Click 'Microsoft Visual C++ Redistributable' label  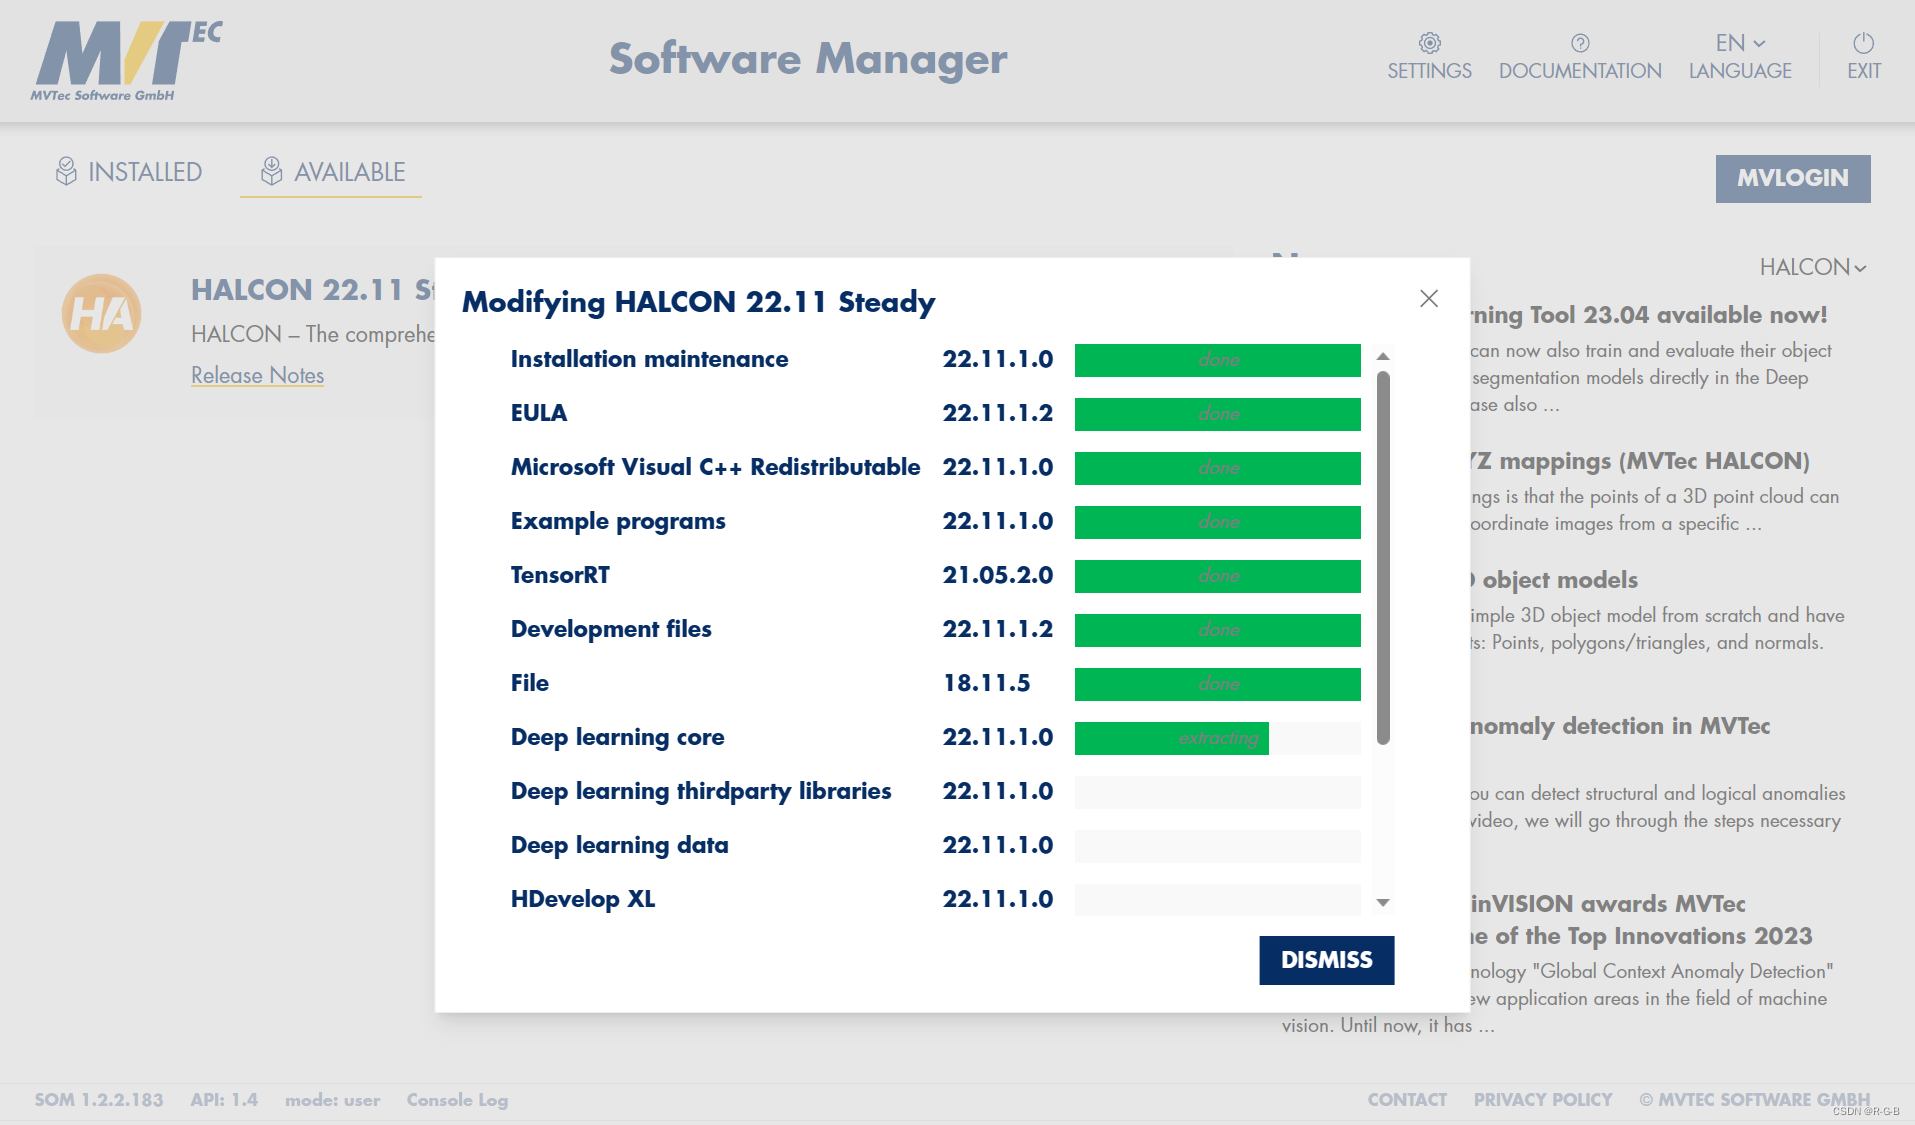pos(715,467)
